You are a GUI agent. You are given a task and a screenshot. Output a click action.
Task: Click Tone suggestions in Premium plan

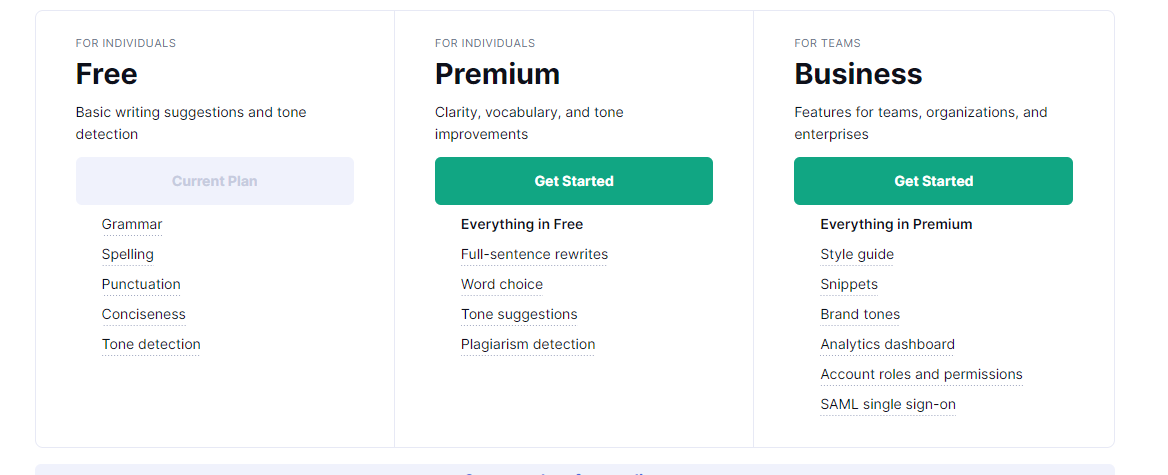coord(519,314)
